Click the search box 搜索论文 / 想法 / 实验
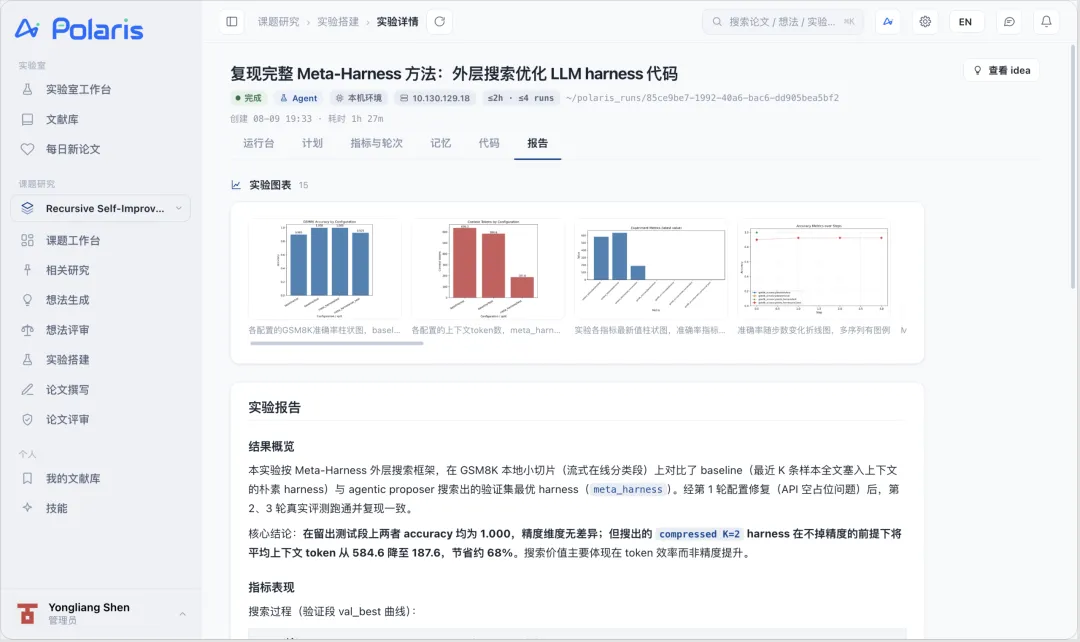Screen dimensions: 1080x642 pos(782,21)
